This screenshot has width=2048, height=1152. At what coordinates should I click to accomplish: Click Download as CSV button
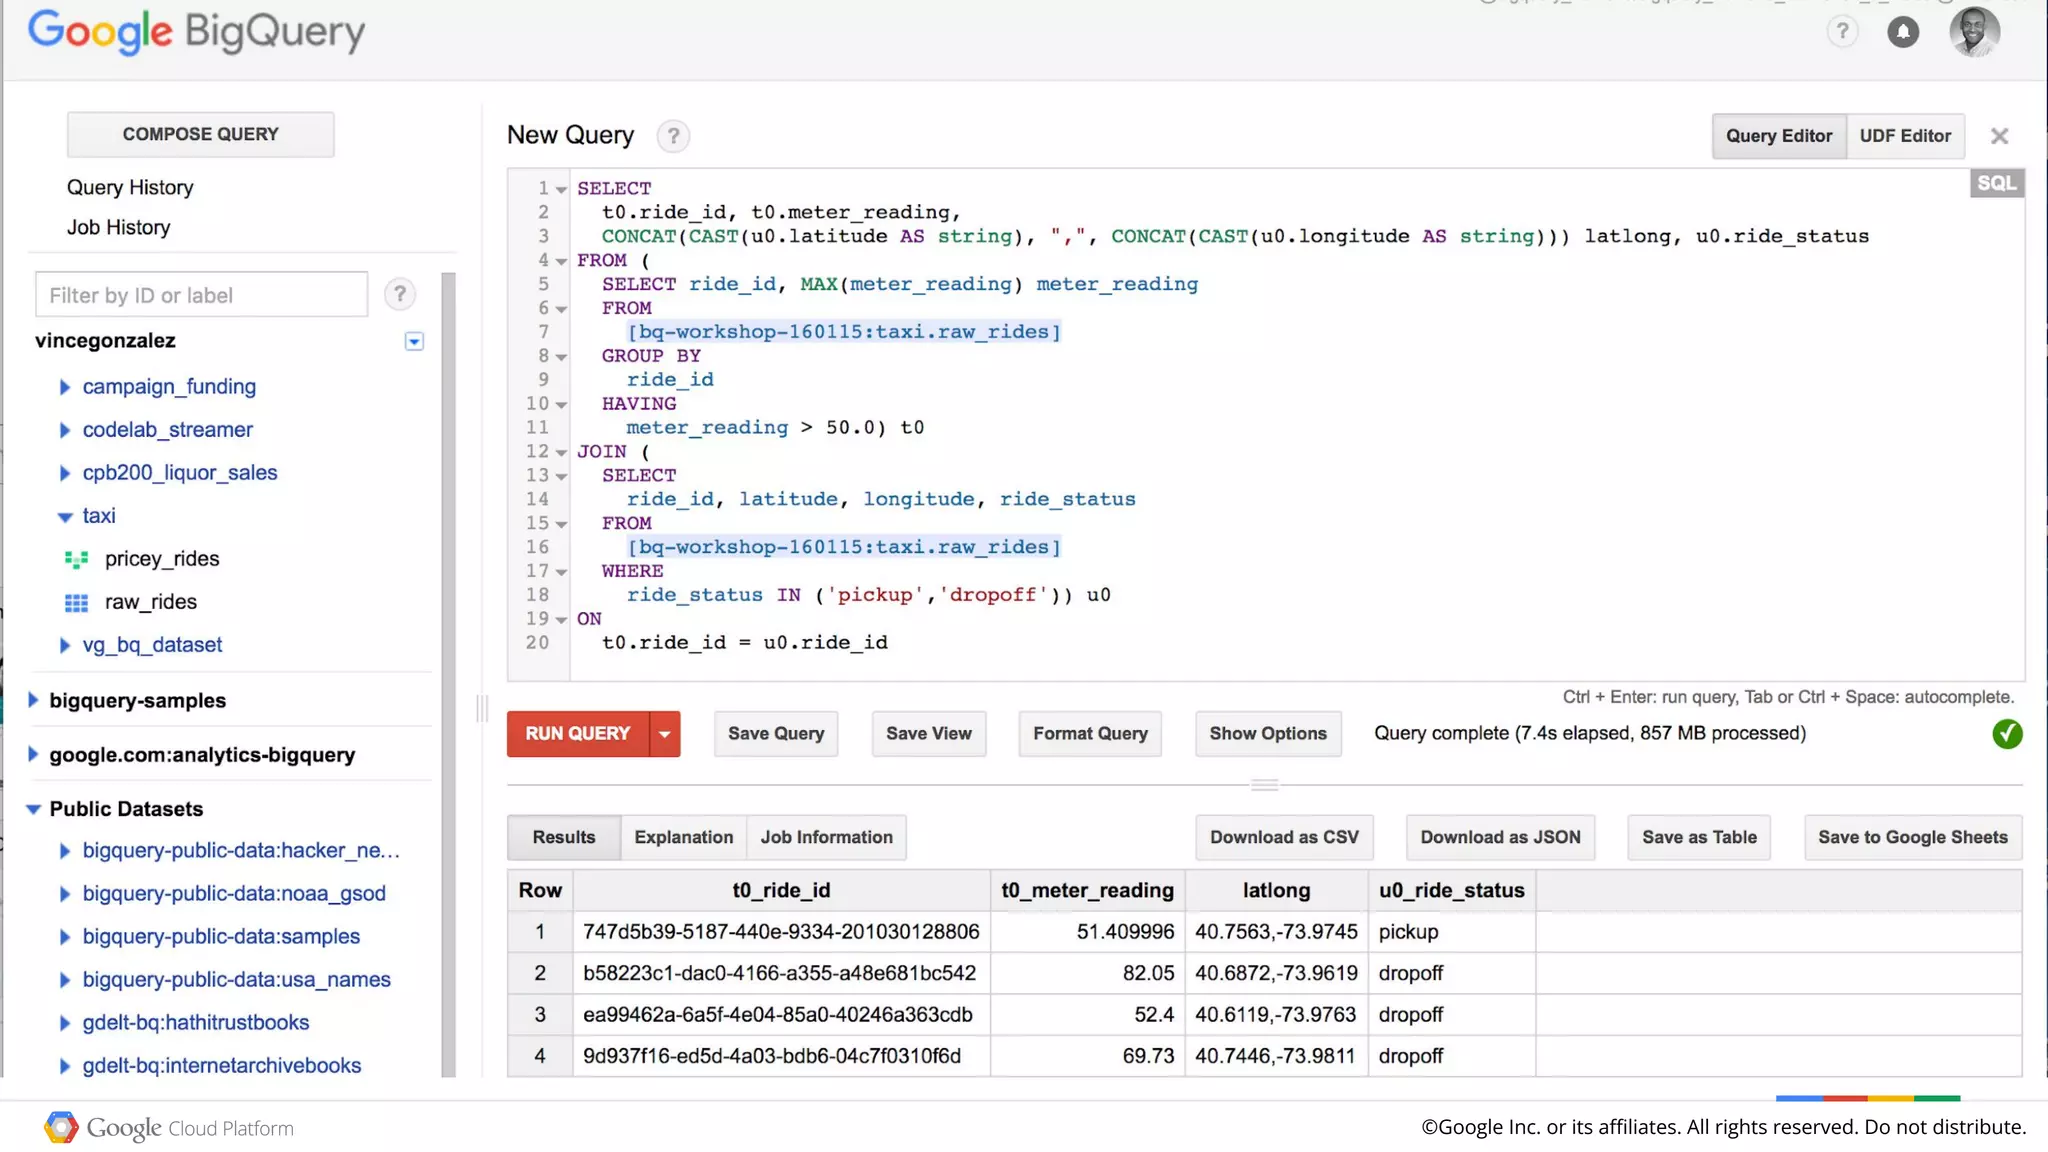point(1283,837)
